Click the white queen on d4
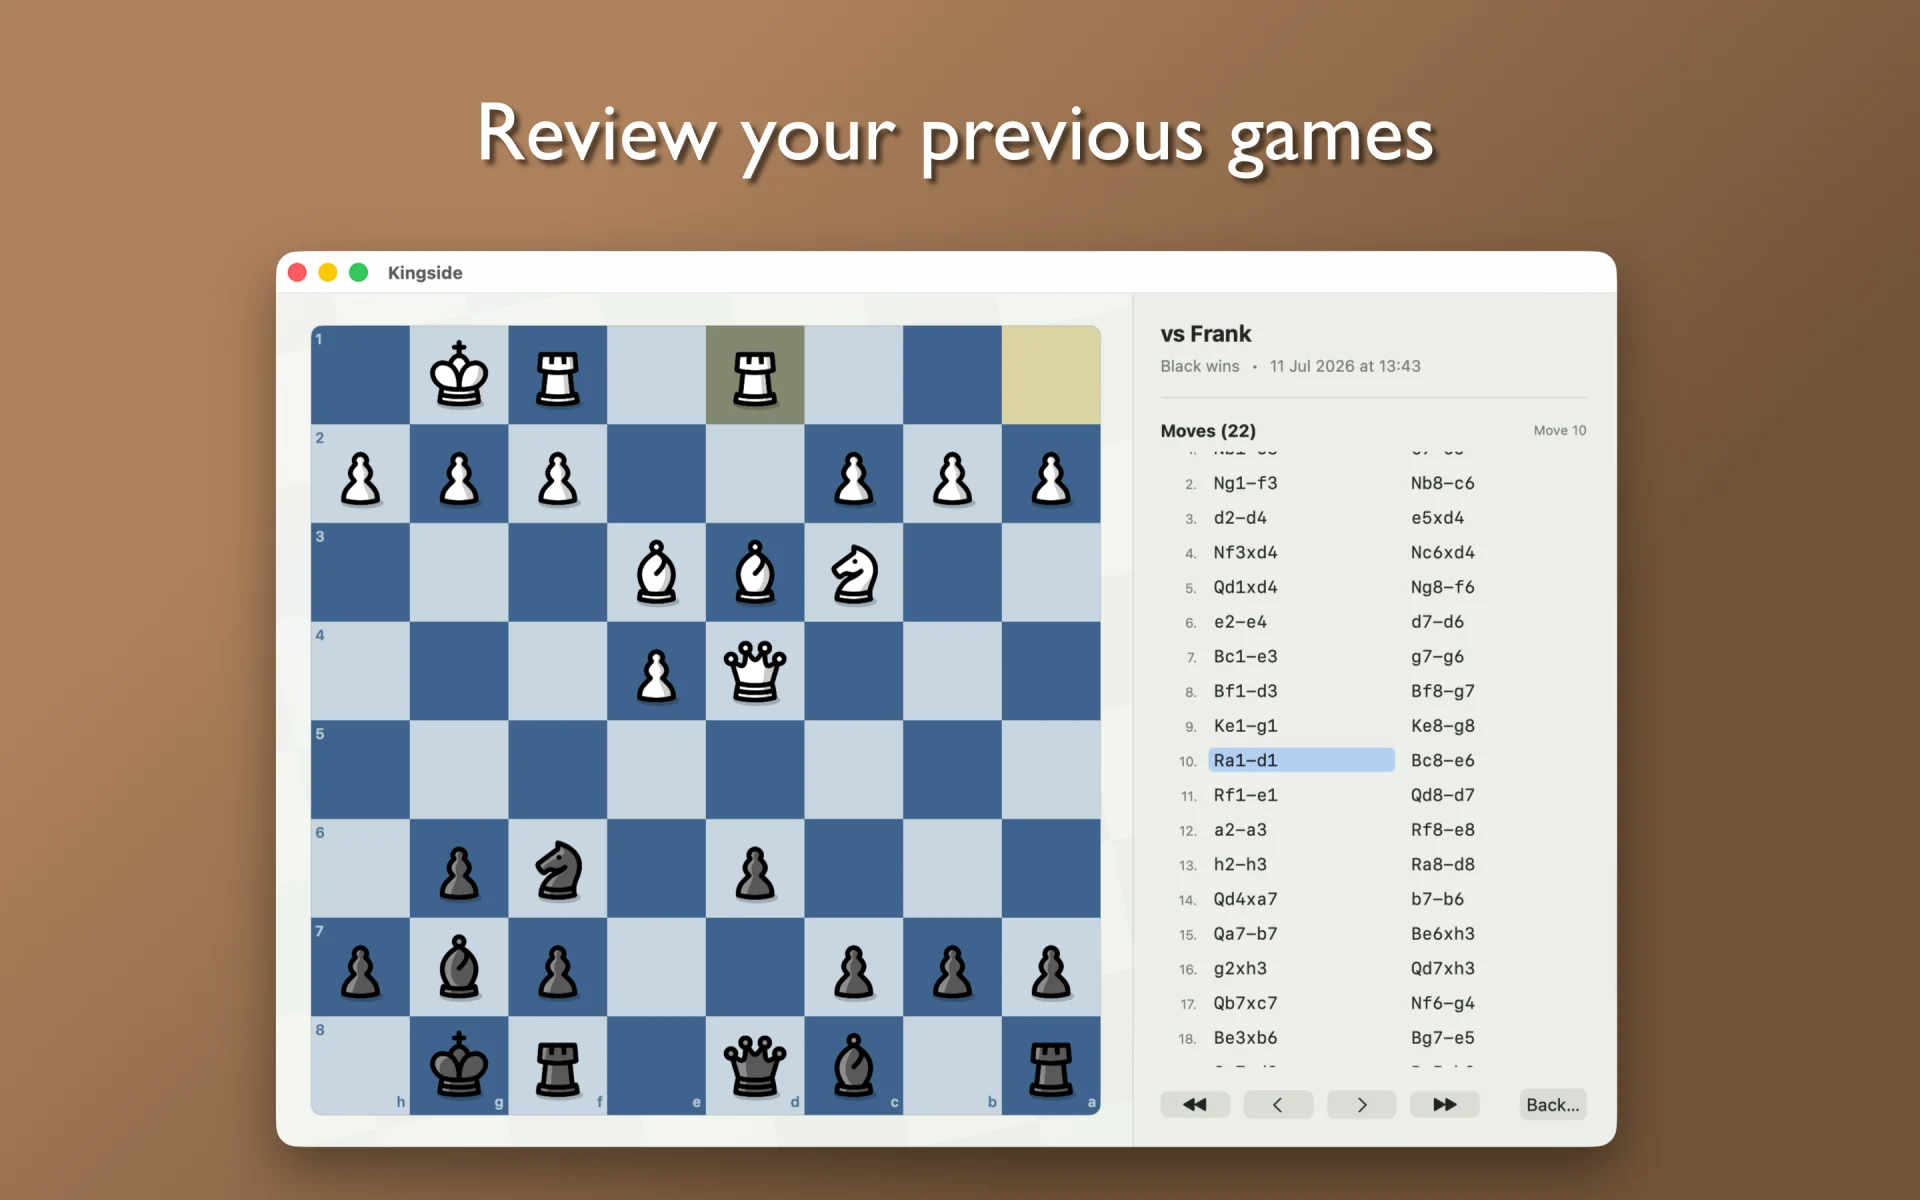 click(x=755, y=671)
